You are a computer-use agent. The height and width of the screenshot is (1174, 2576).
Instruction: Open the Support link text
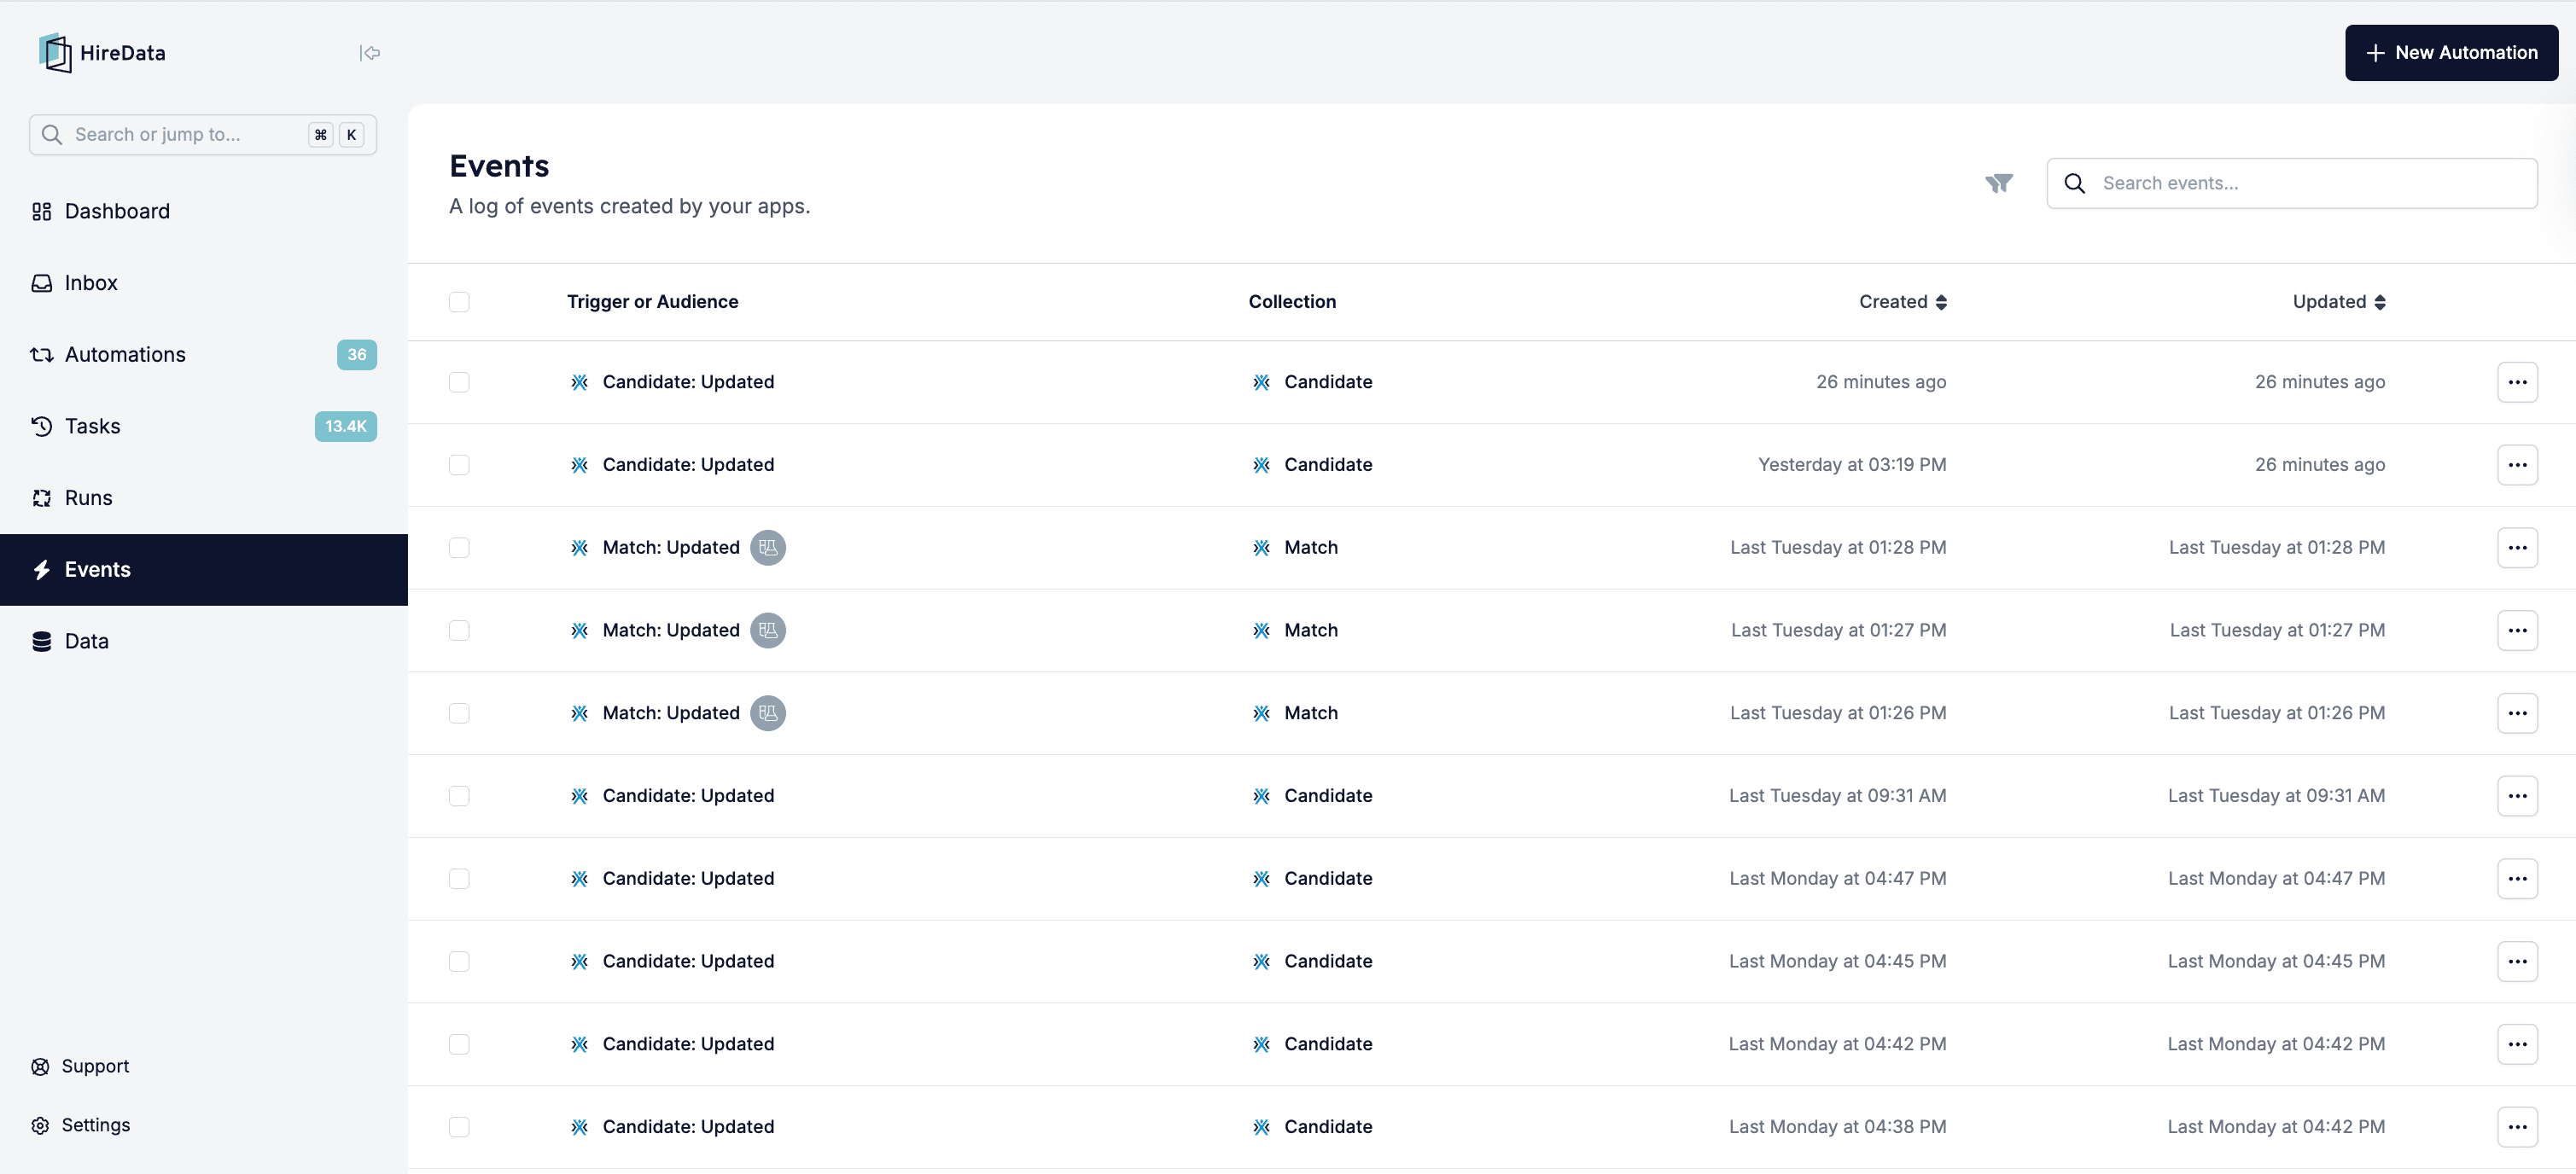tap(95, 1067)
